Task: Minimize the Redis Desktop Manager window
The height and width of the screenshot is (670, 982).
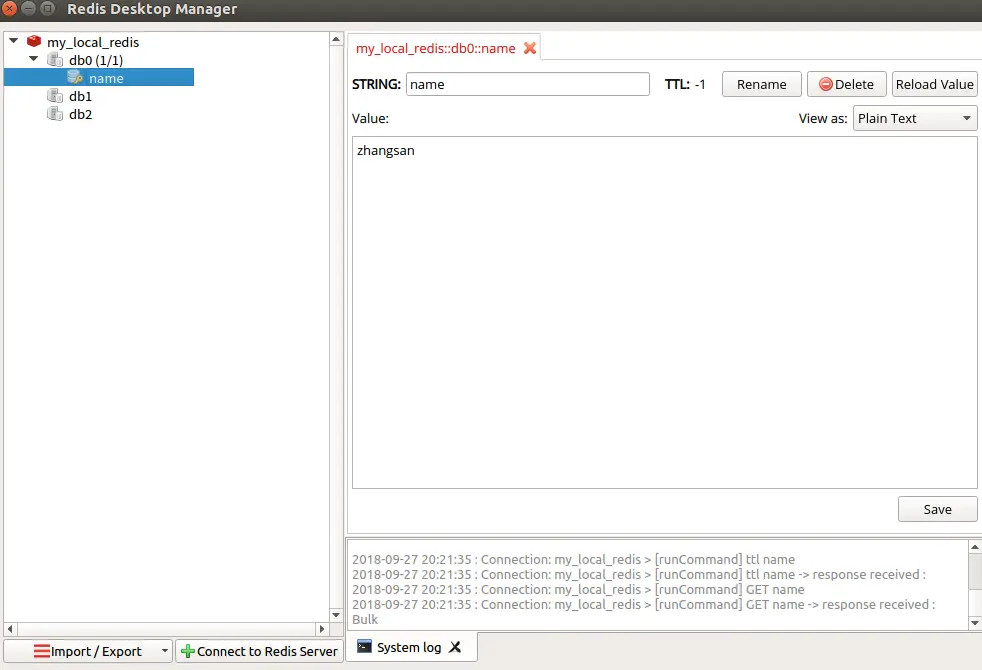Action: point(28,9)
